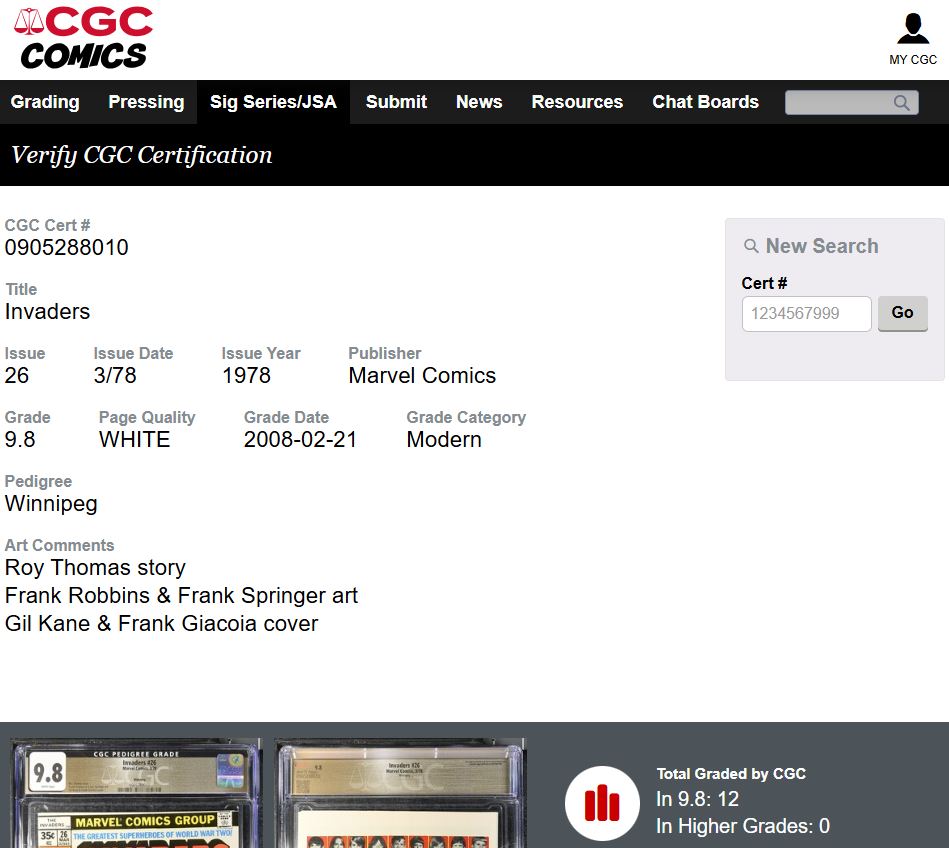Click the CGC Comics logo
This screenshot has width=949, height=848.
tap(84, 38)
